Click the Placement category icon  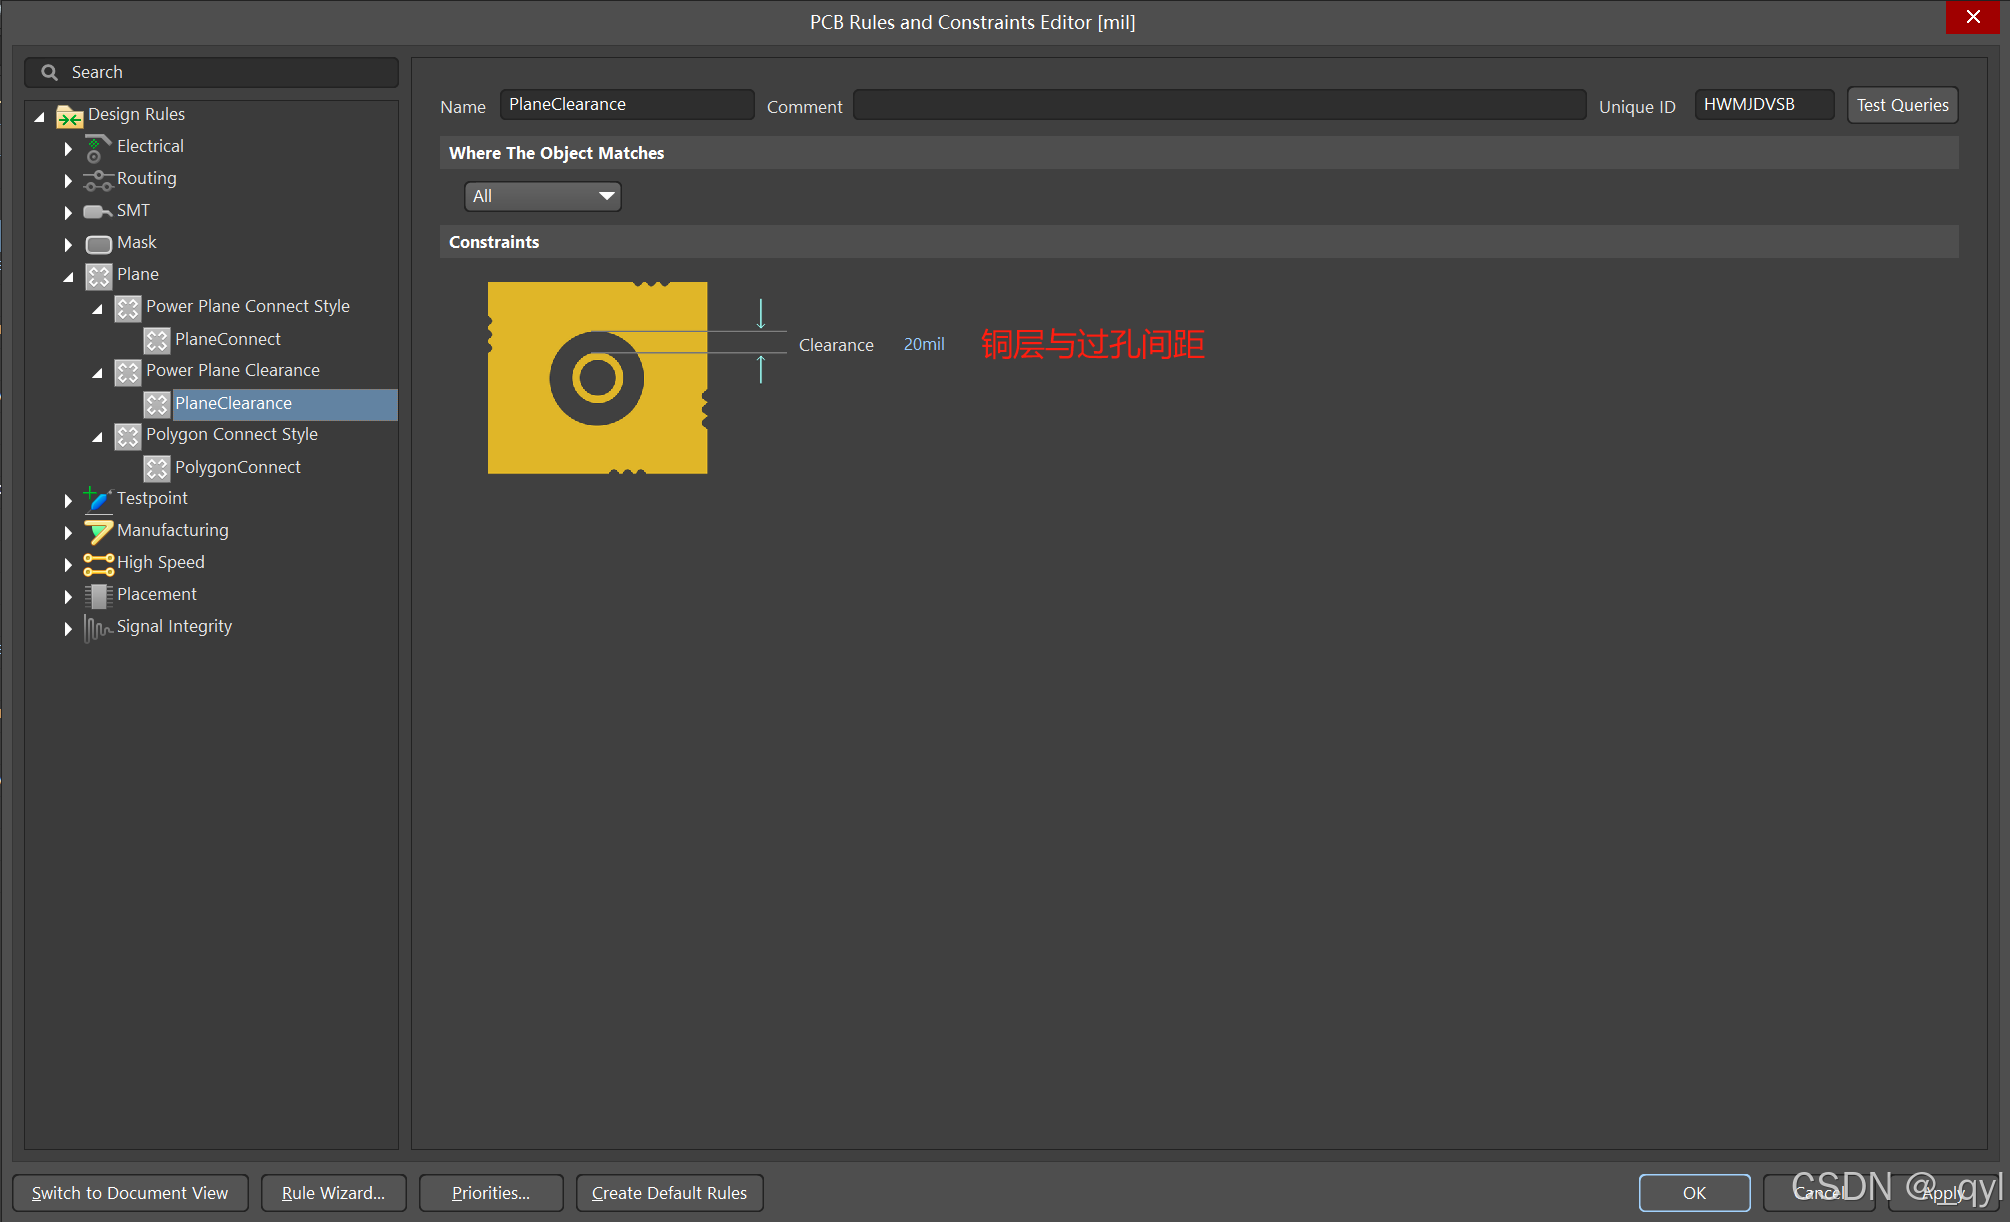(97, 595)
